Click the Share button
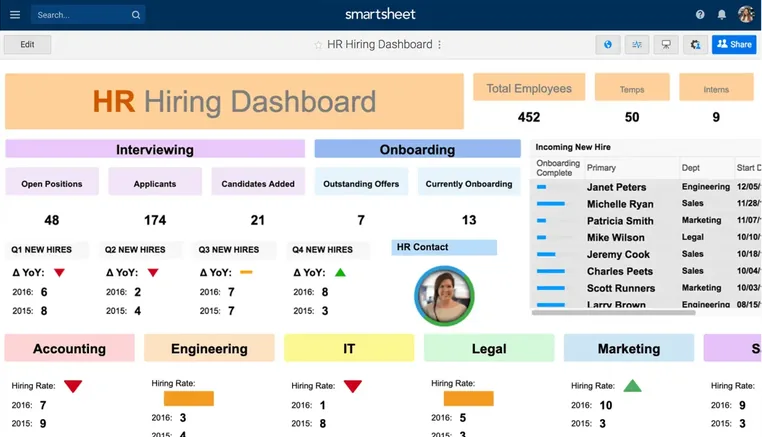 click(734, 44)
